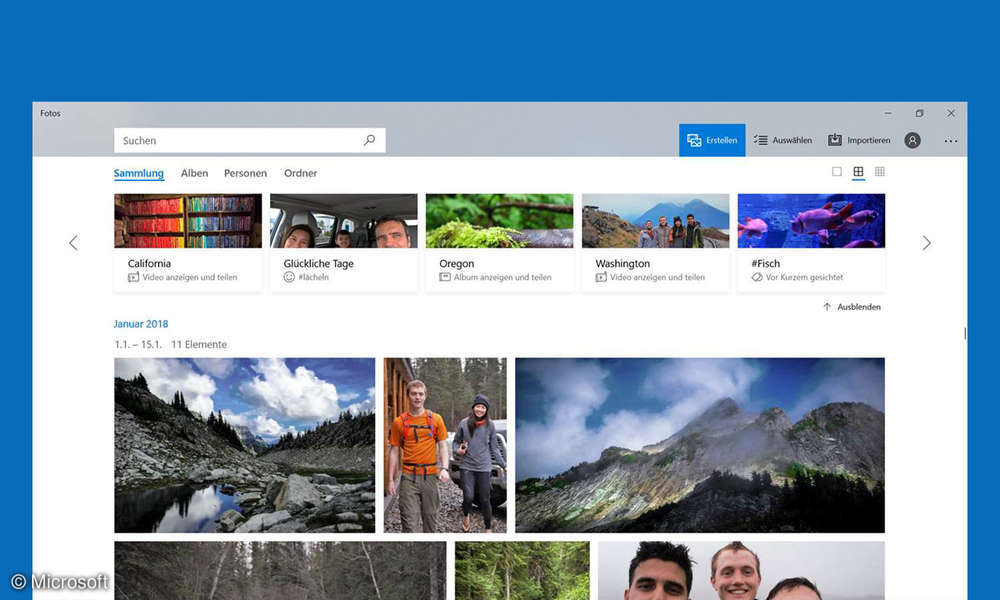1000x600 pixels.
Task: Enable the medium grid view
Action: click(858, 172)
